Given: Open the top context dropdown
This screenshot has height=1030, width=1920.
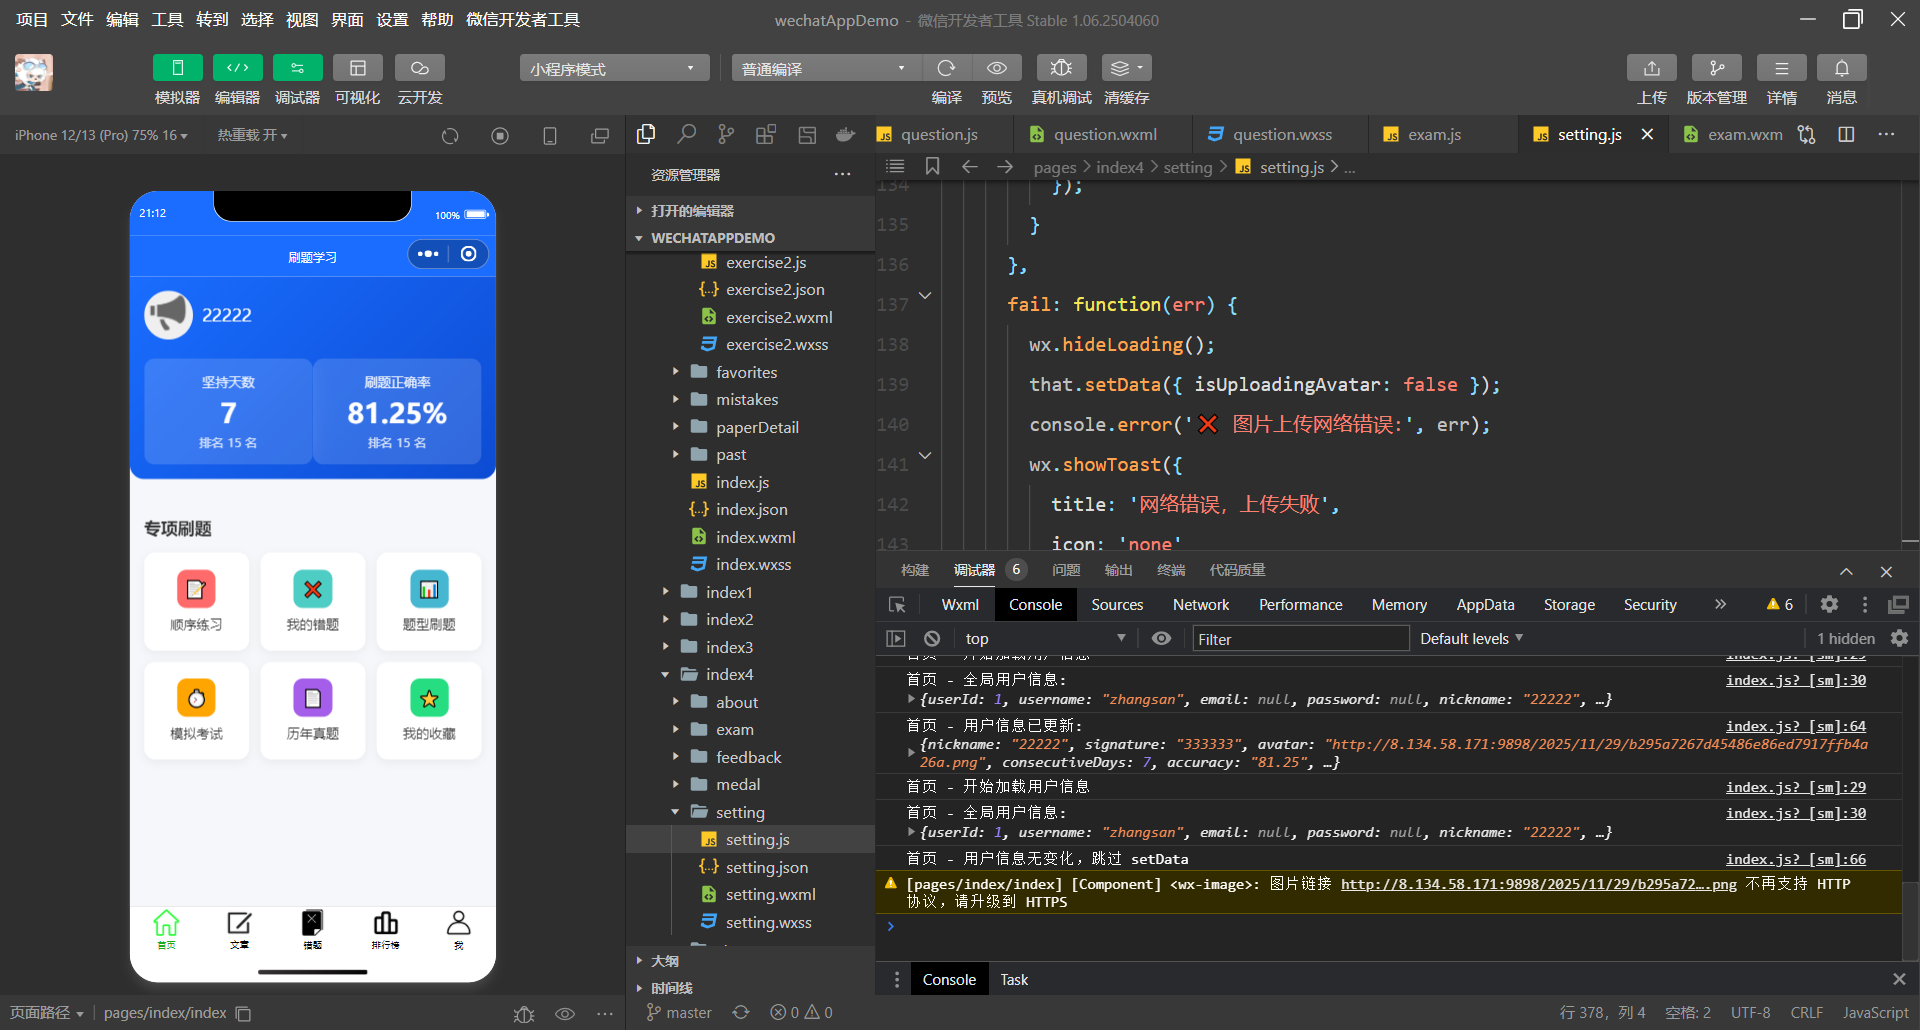Looking at the screenshot, I should coord(1046,638).
